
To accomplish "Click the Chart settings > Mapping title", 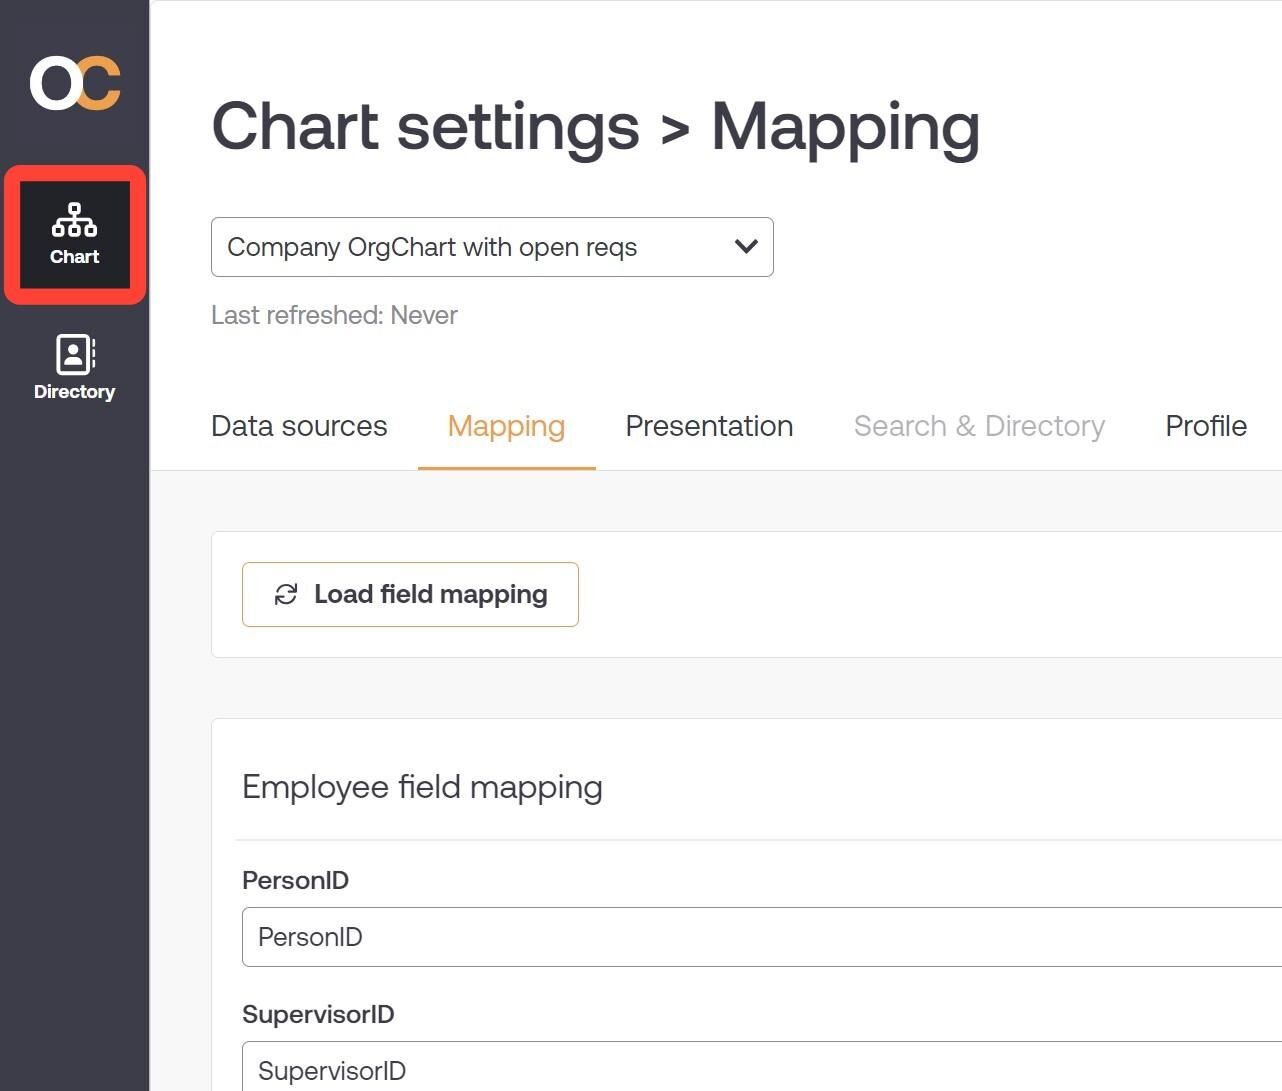I will 596,127.
